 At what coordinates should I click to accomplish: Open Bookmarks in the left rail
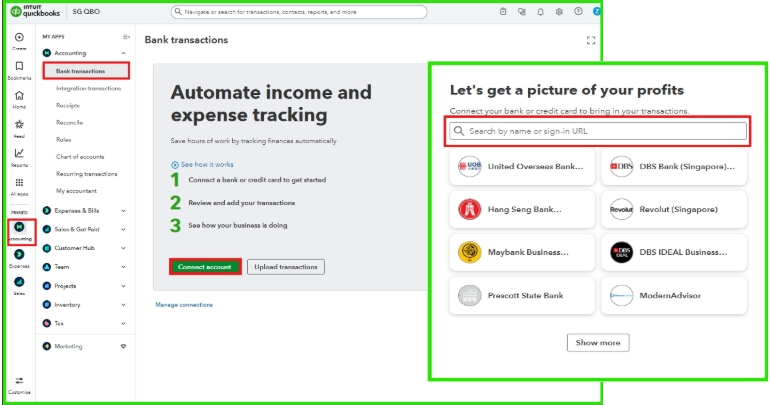click(x=19, y=66)
